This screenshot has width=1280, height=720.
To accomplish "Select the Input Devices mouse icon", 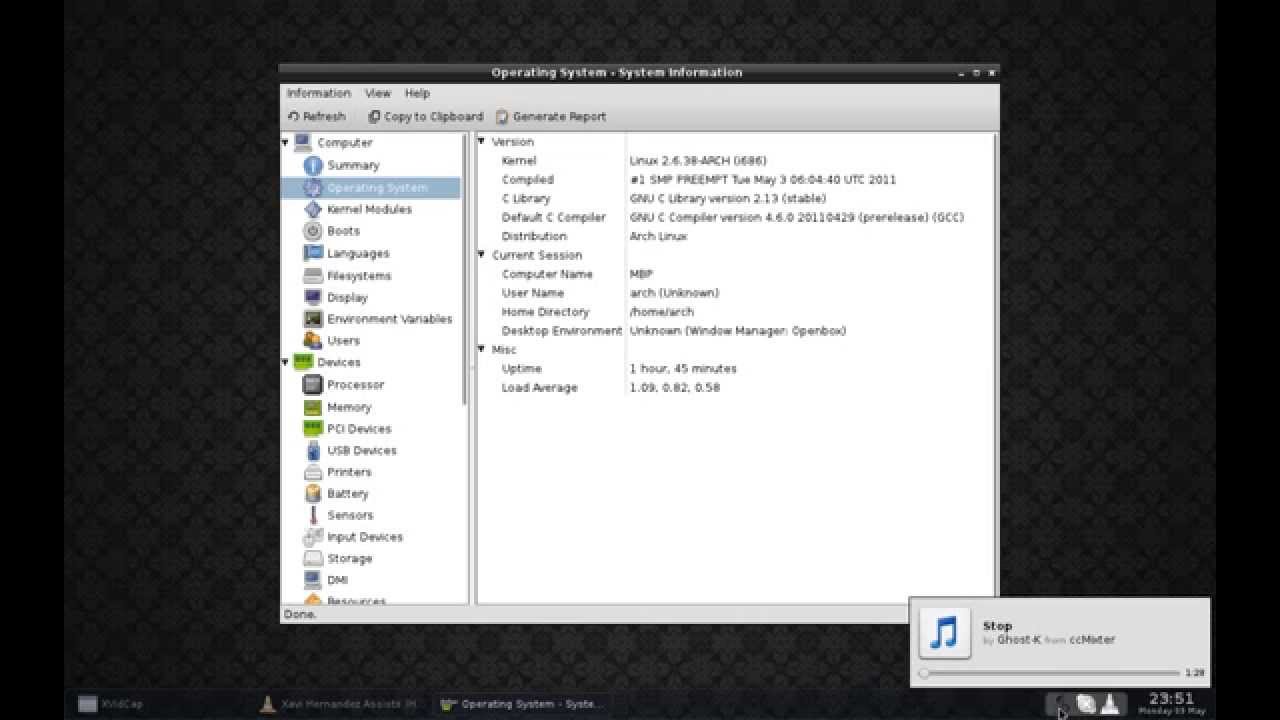I will click(313, 537).
